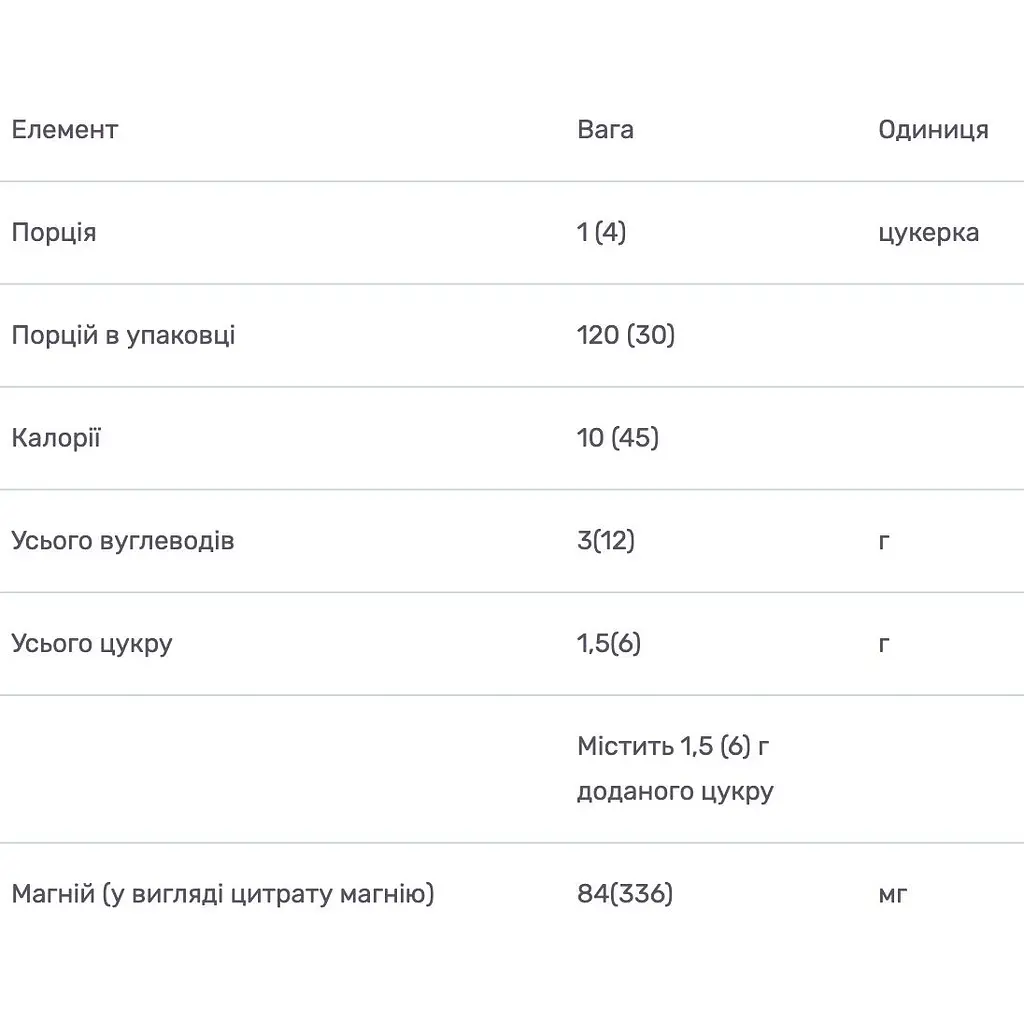Click the "цукерка" unit cell

click(x=928, y=233)
